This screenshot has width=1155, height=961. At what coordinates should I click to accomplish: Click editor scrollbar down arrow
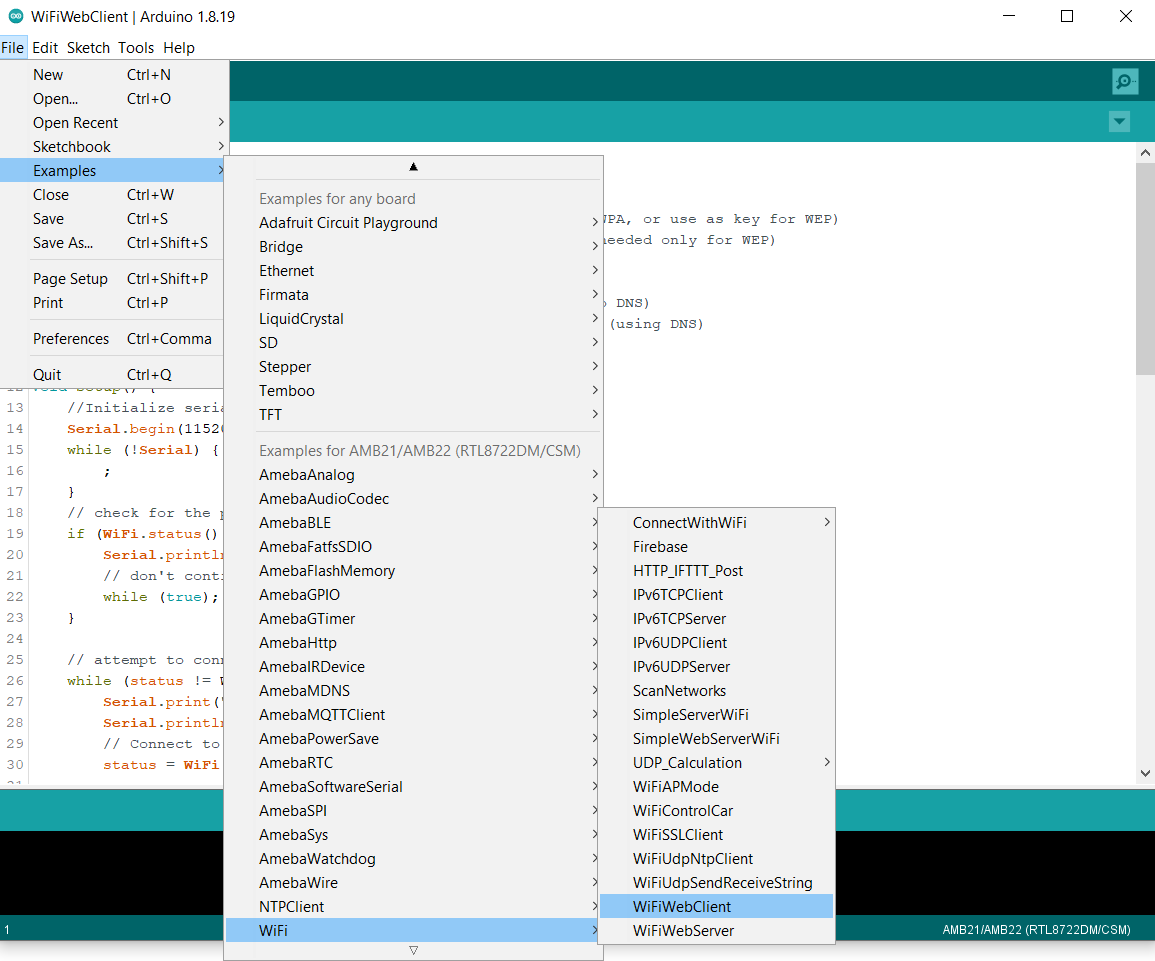click(x=1145, y=773)
